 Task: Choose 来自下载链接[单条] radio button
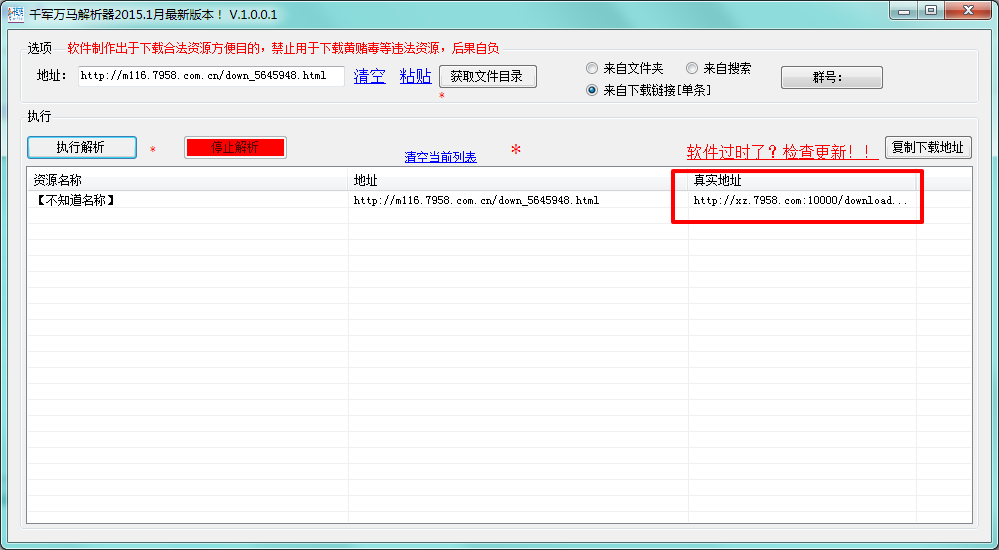pyautogui.click(x=593, y=90)
